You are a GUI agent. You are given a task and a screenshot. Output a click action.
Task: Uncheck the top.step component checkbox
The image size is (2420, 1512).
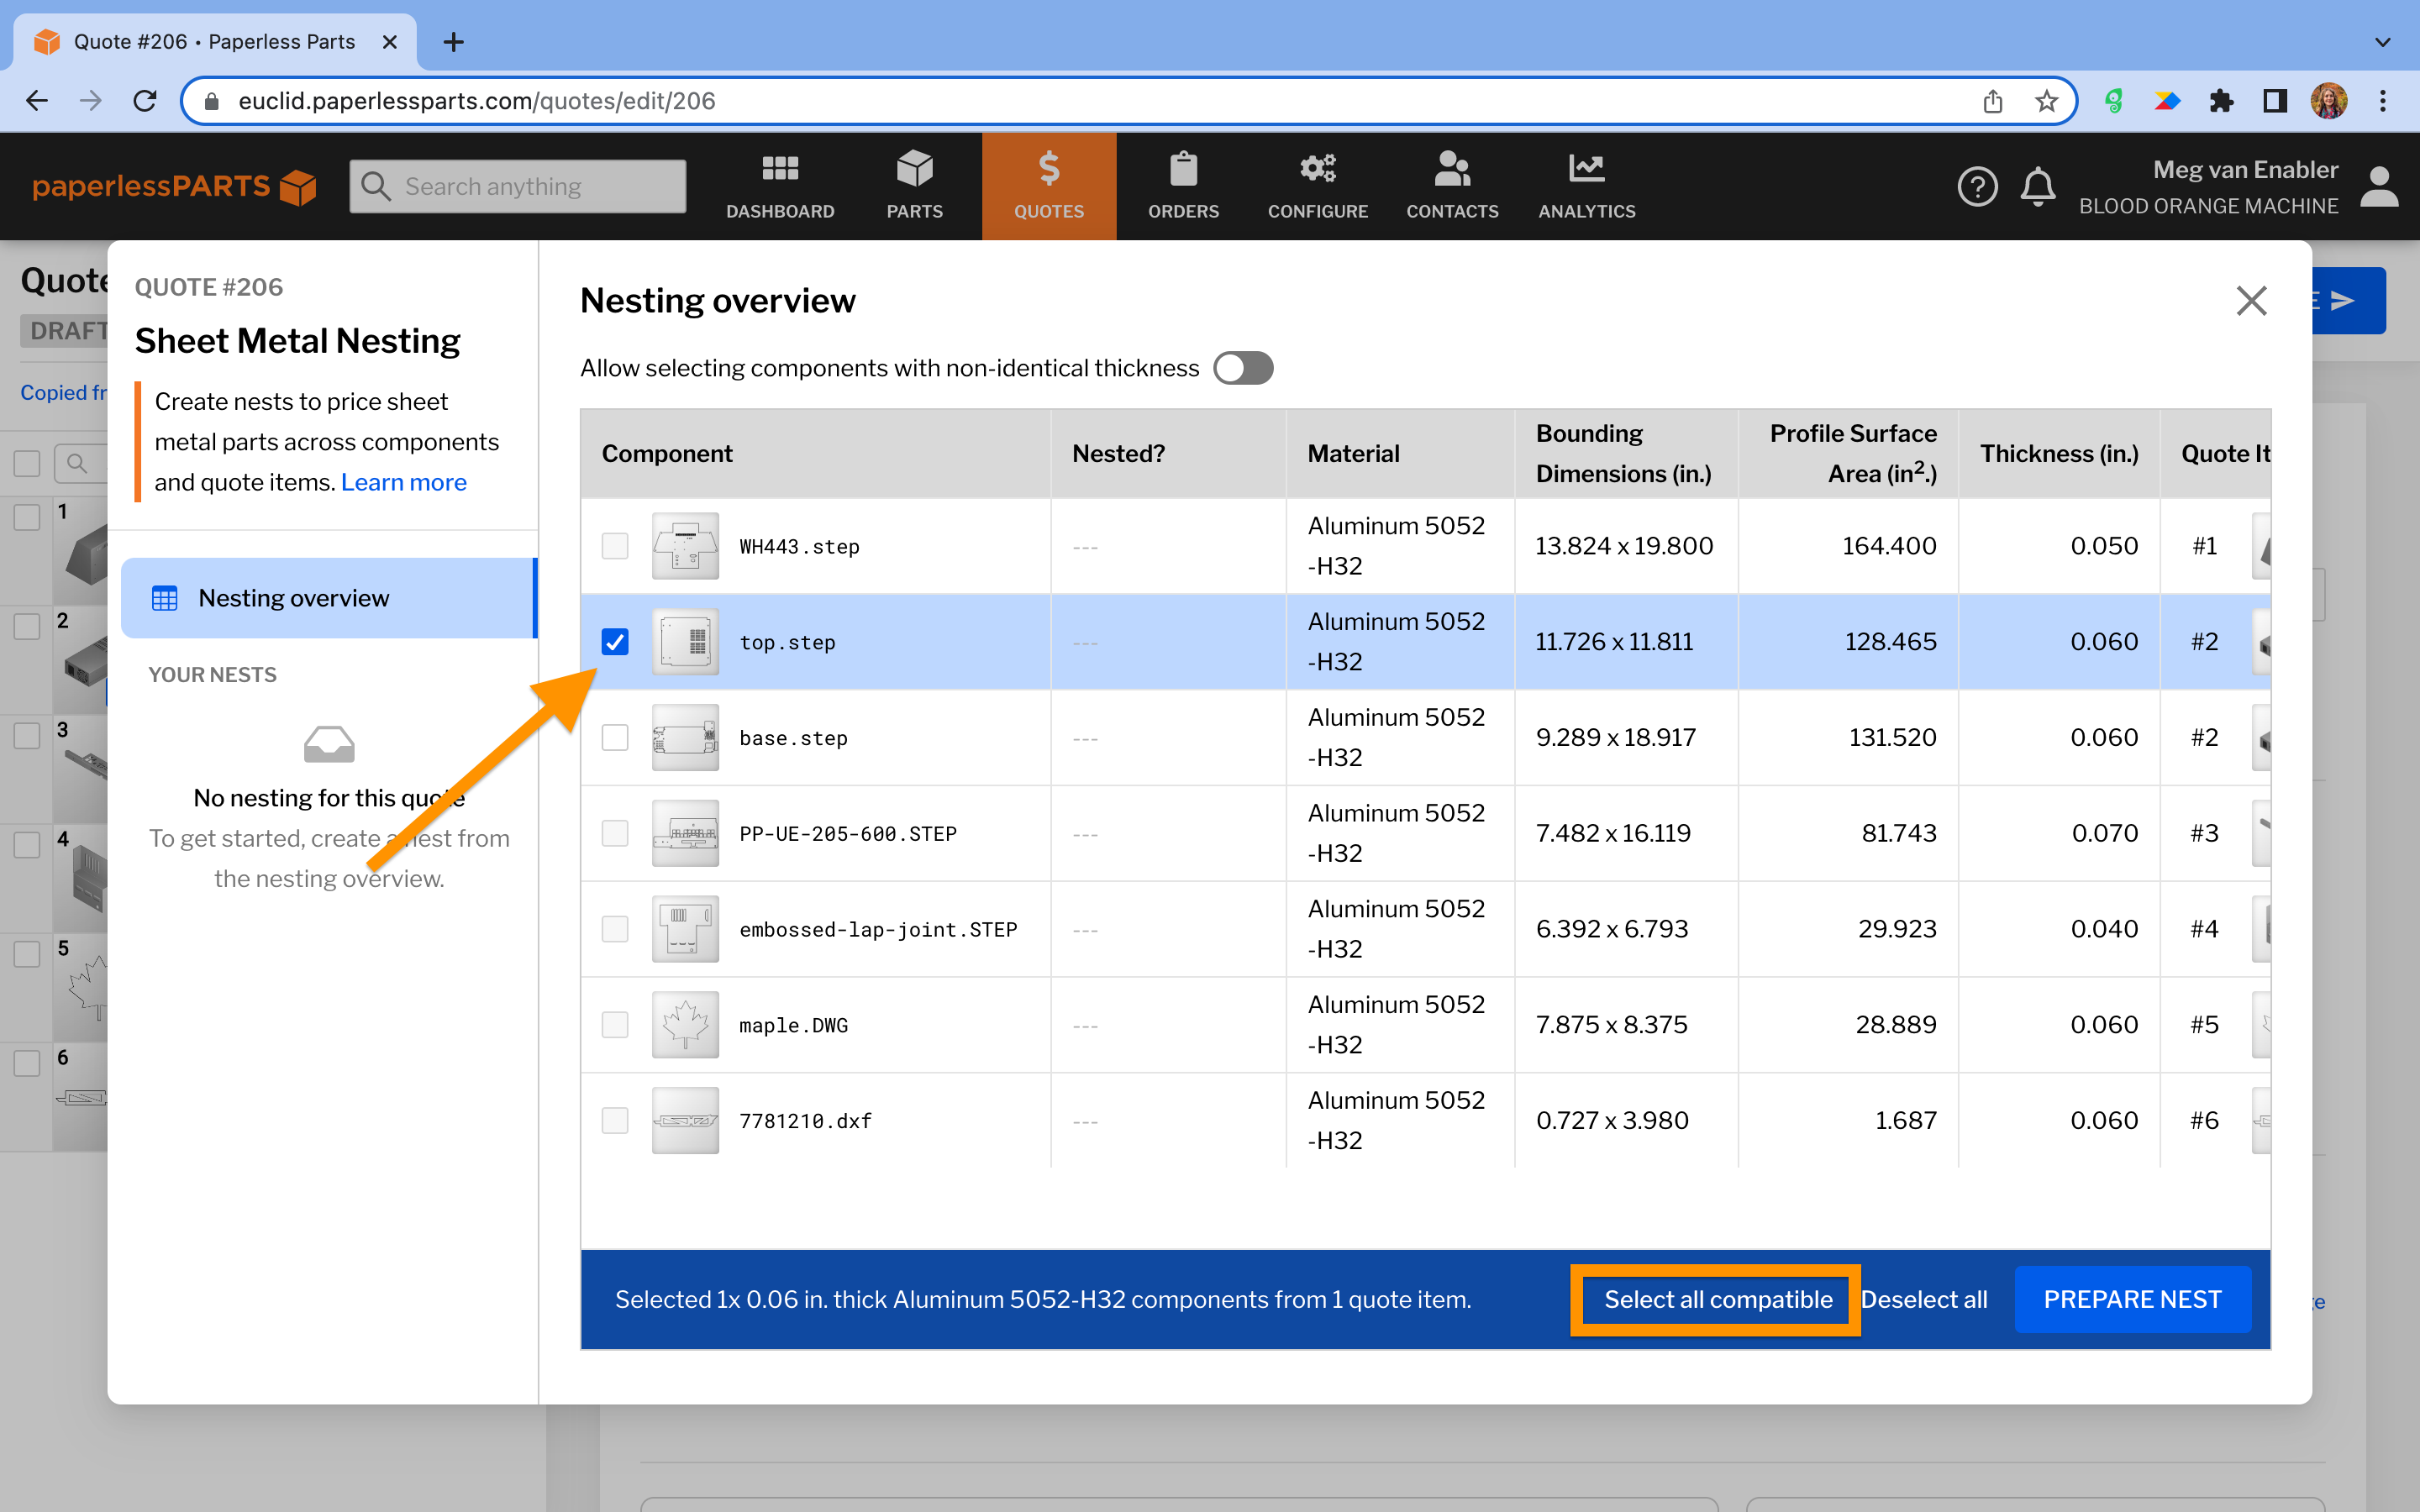615,642
